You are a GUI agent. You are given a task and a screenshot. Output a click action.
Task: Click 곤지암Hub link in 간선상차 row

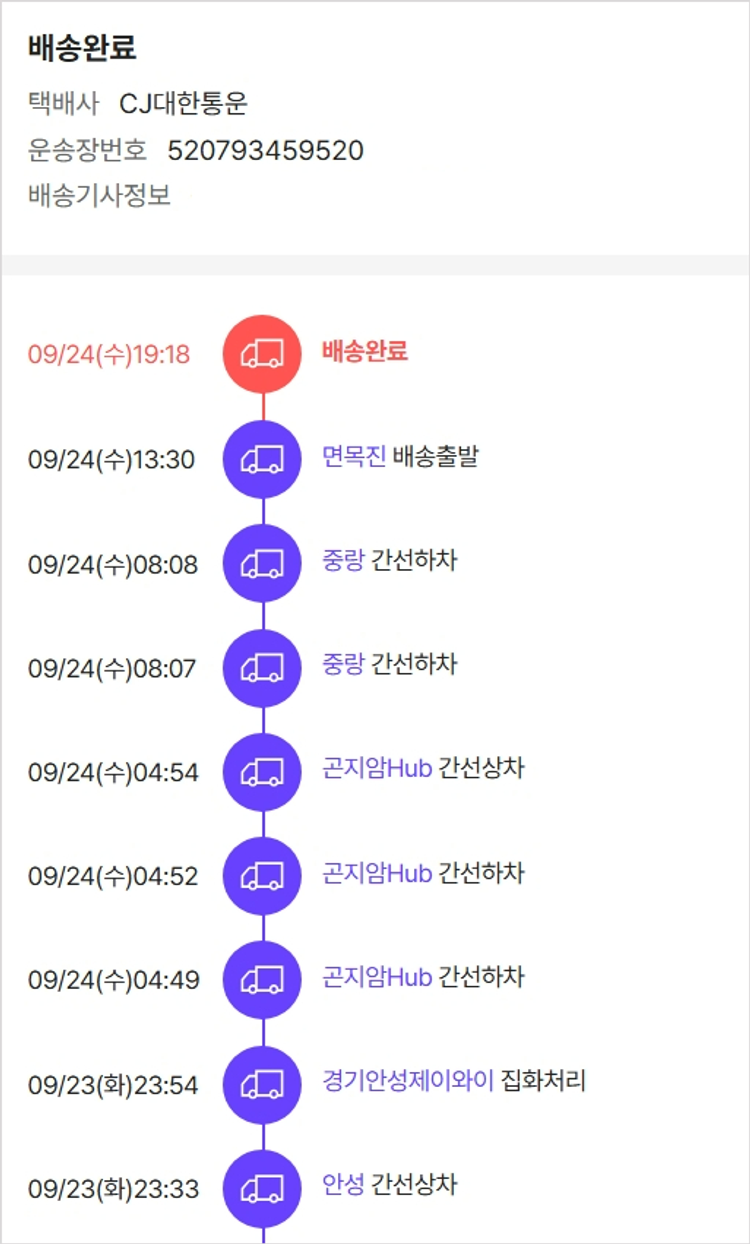[x=376, y=769]
